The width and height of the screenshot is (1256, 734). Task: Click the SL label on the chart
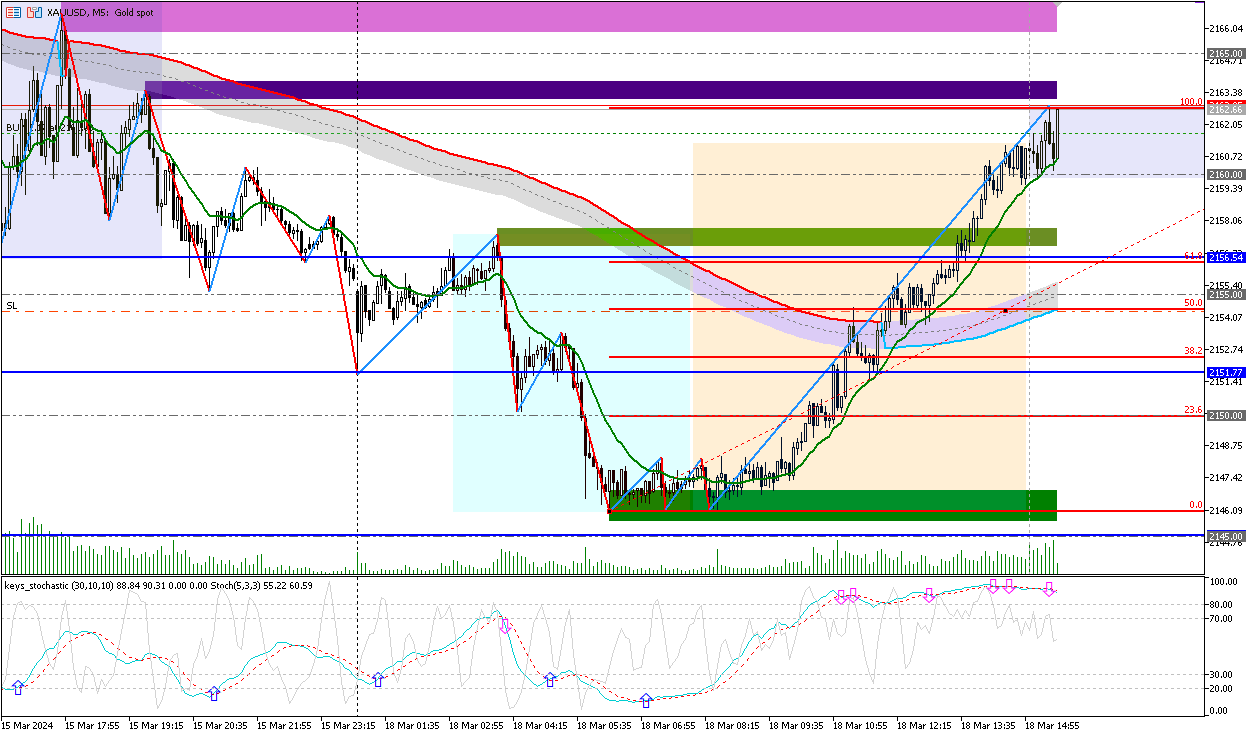point(12,305)
